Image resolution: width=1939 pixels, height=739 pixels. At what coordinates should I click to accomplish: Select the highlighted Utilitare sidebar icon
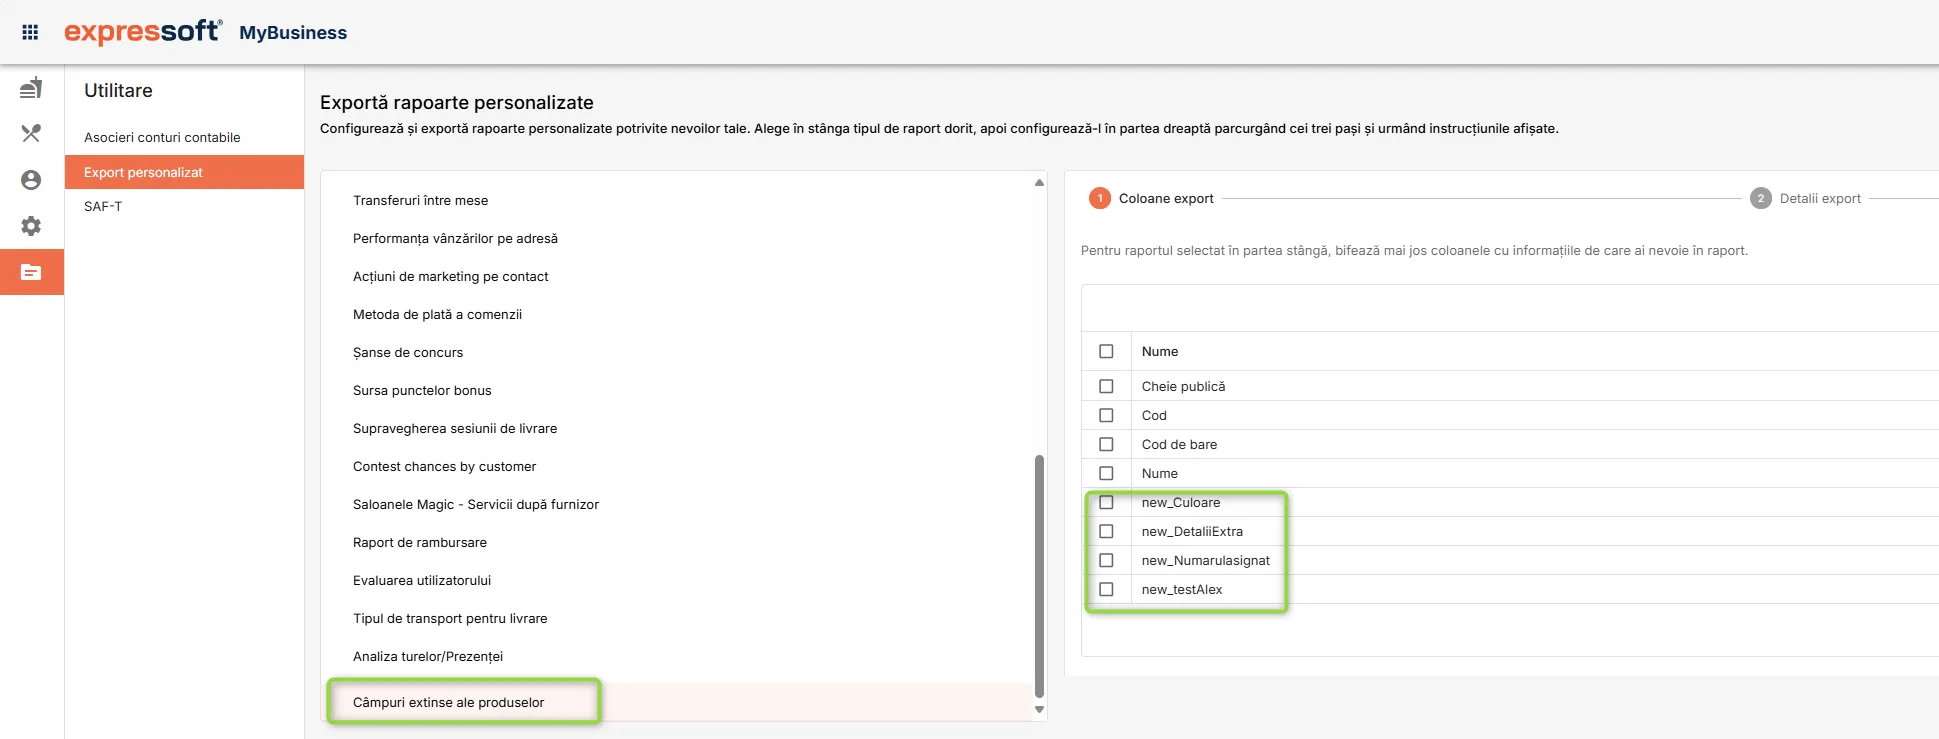coord(31,272)
